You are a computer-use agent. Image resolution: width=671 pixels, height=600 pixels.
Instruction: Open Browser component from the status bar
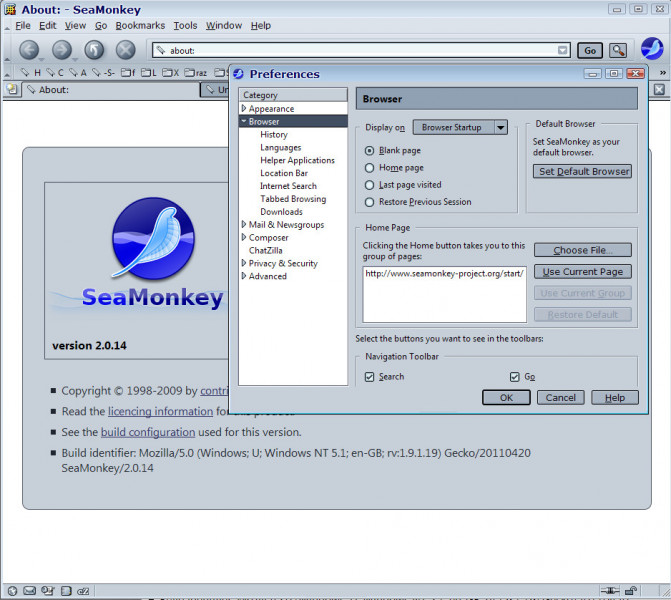click(12, 591)
